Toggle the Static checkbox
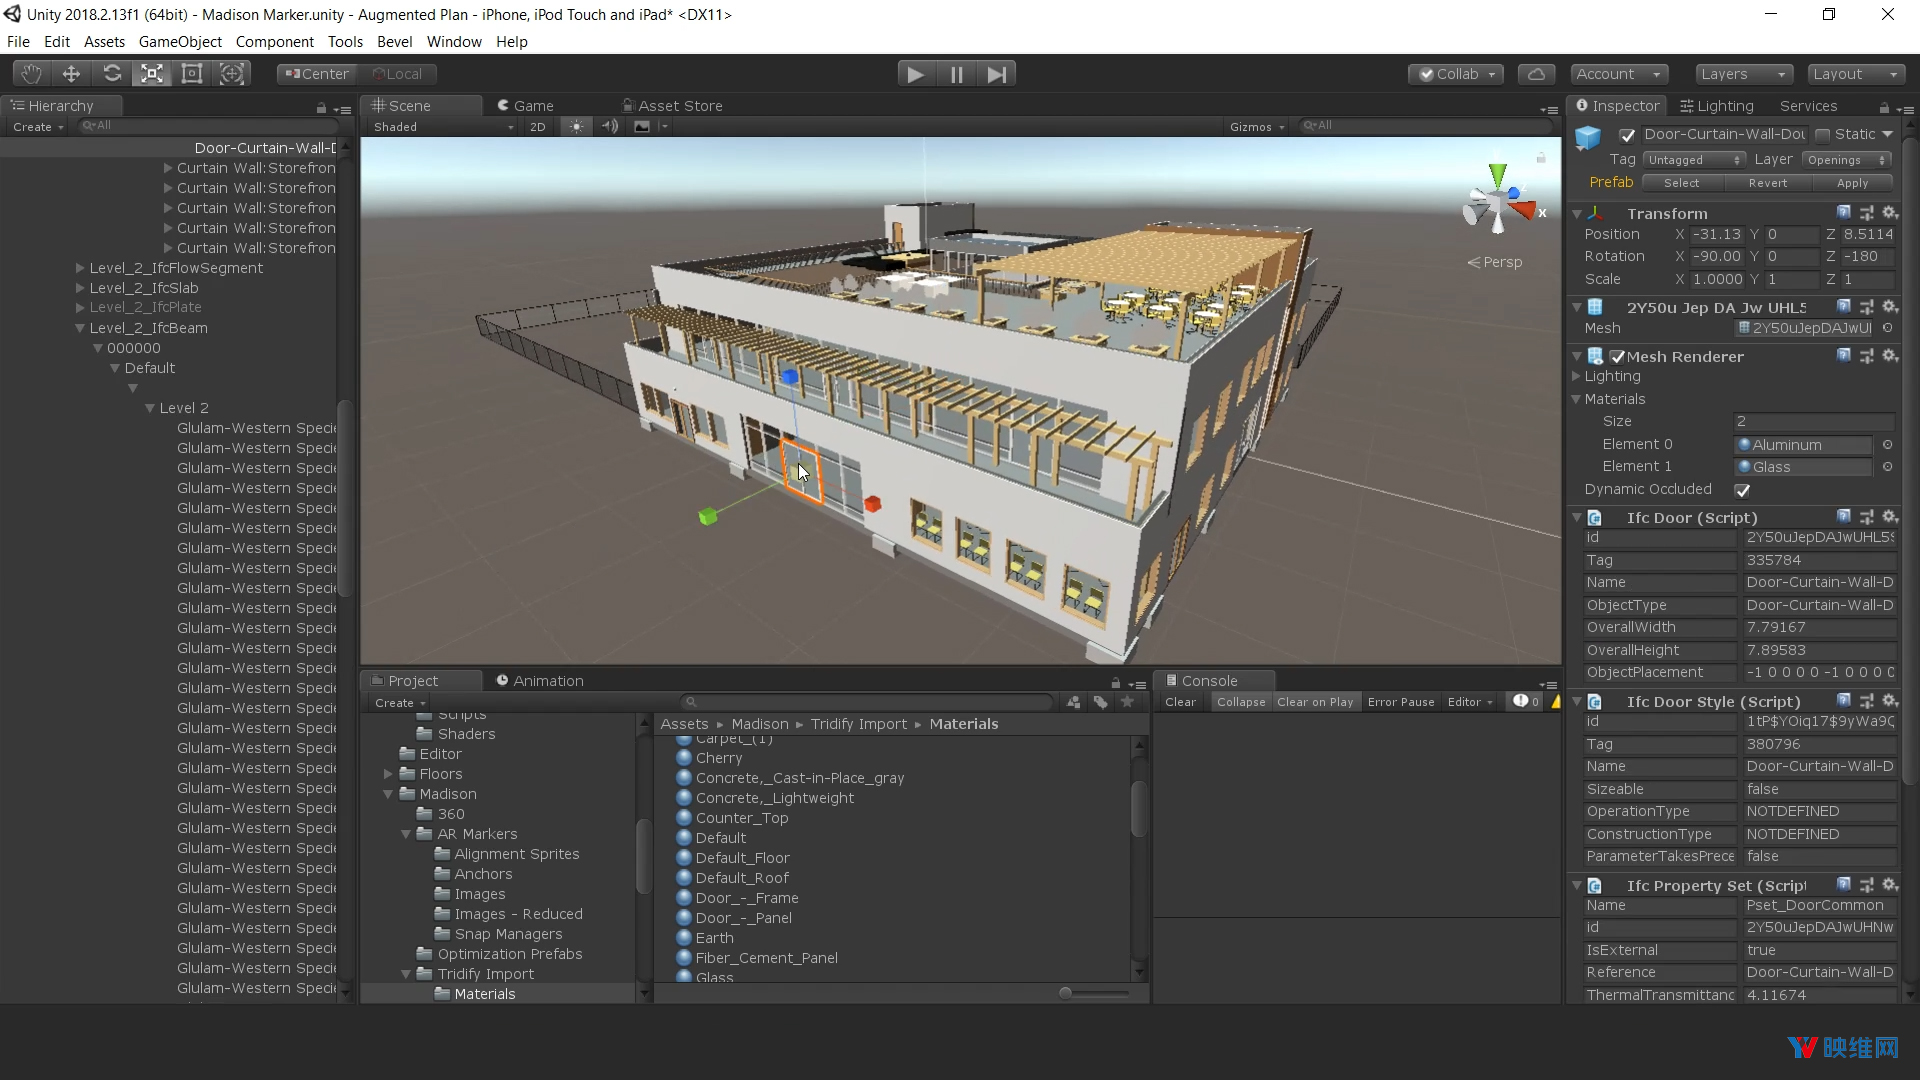1920x1080 pixels. tap(1822, 135)
